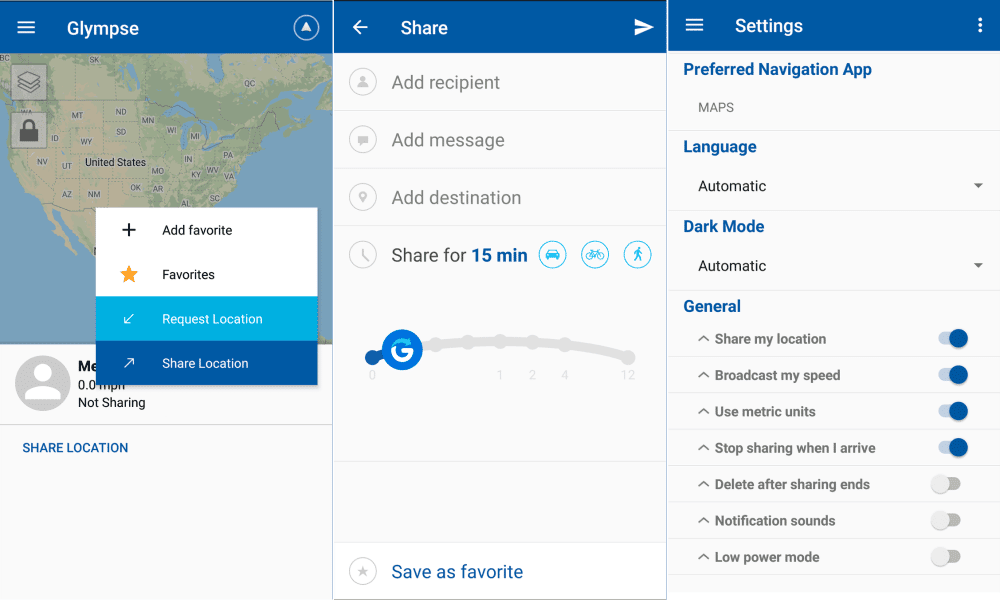Select the bicycle travel mode icon
The width and height of the screenshot is (1000, 600).
595,255
